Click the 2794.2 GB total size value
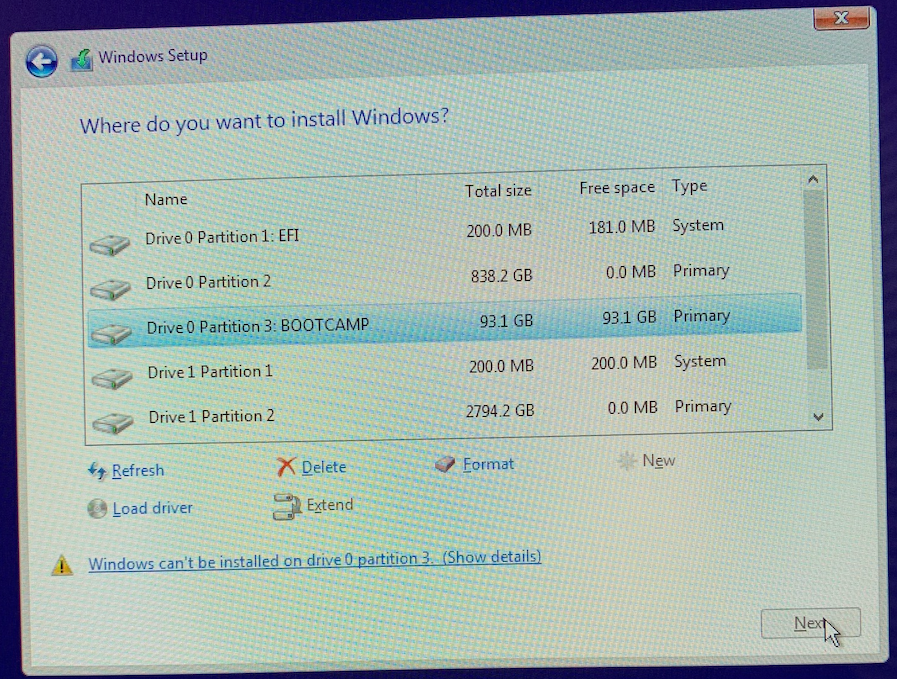 (500, 411)
